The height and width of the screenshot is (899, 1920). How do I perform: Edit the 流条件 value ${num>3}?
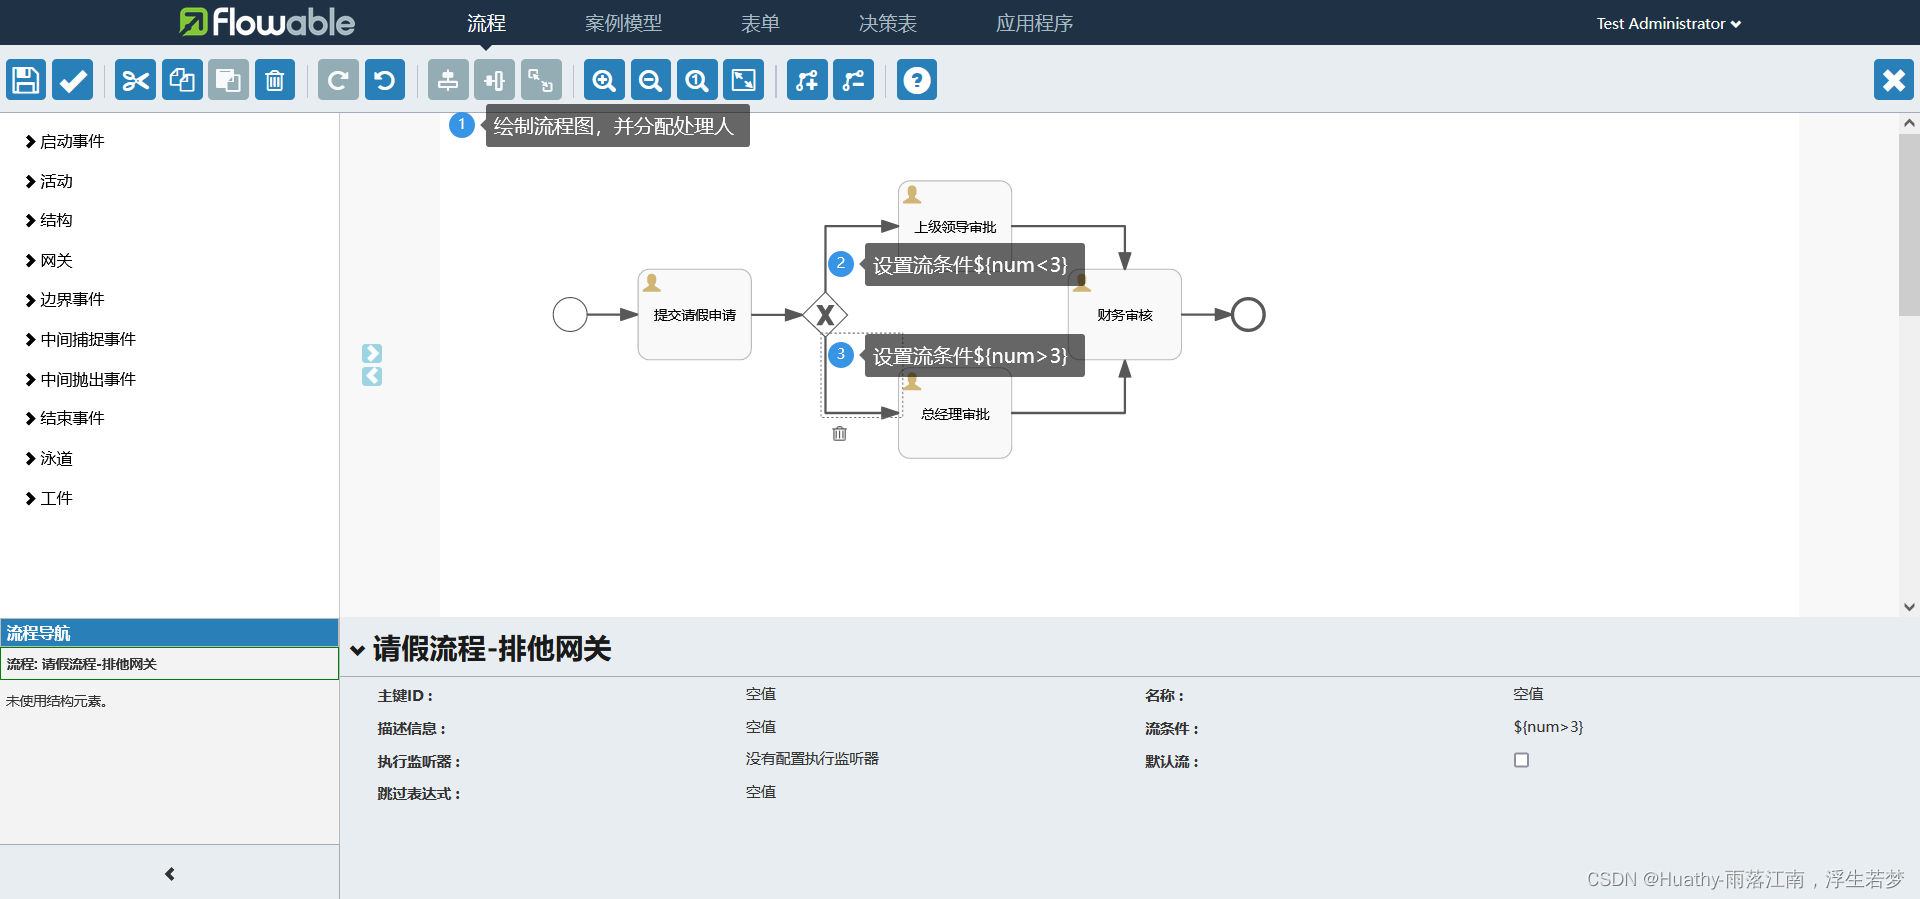[1548, 727]
